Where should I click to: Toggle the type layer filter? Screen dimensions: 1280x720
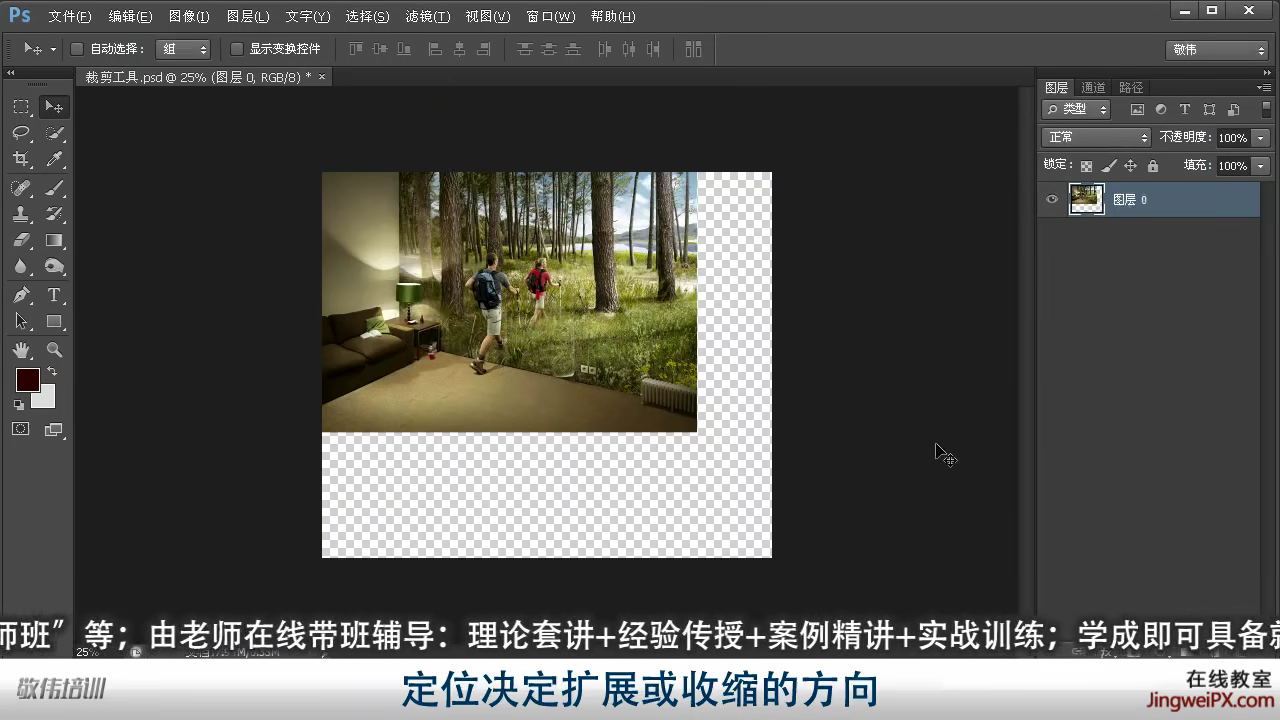[x=1185, y=110]
